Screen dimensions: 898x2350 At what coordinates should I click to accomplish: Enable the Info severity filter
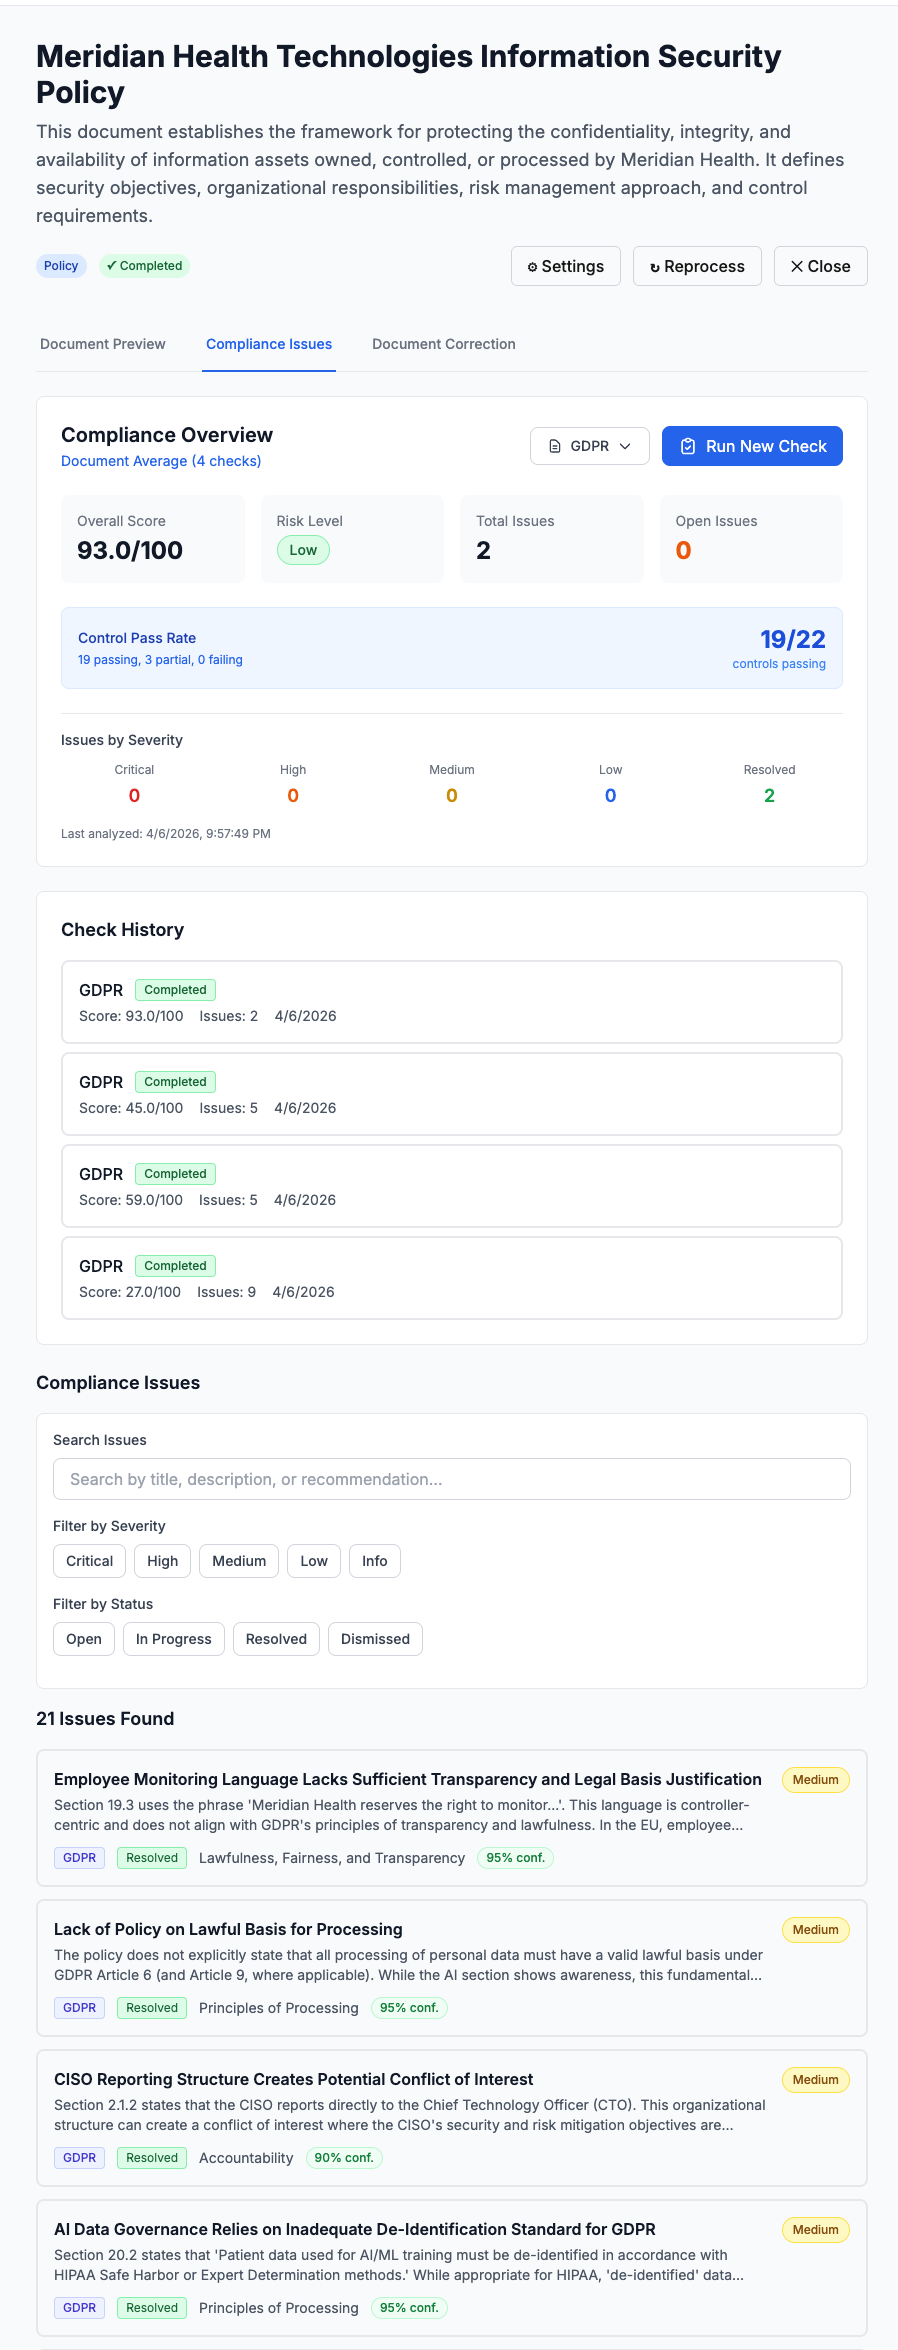coord(375,1561)
